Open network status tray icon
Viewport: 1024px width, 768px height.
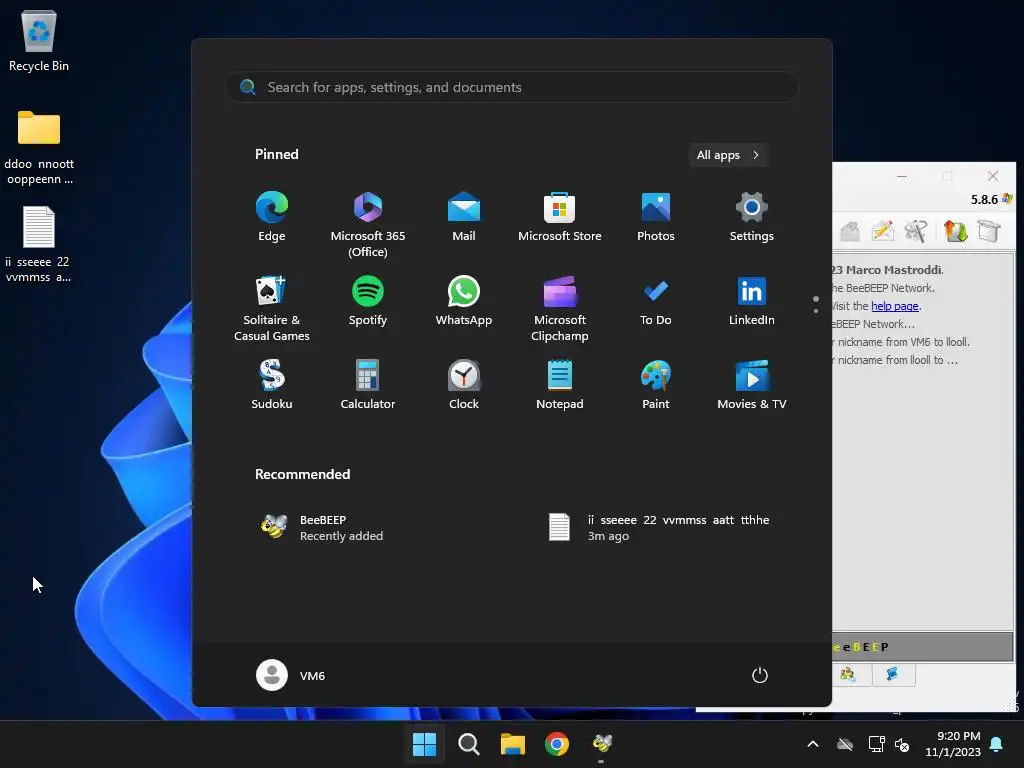point(876,744)
